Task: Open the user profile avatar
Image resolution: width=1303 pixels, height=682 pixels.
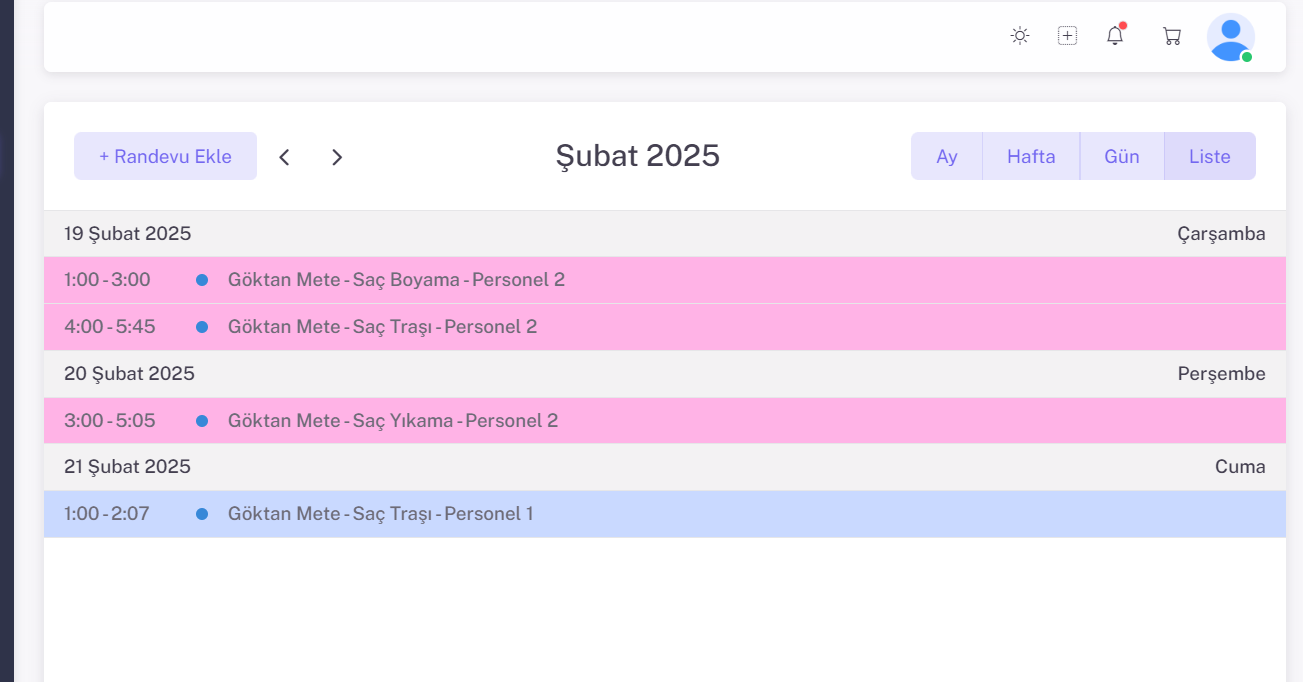Action: [1230, 37]
